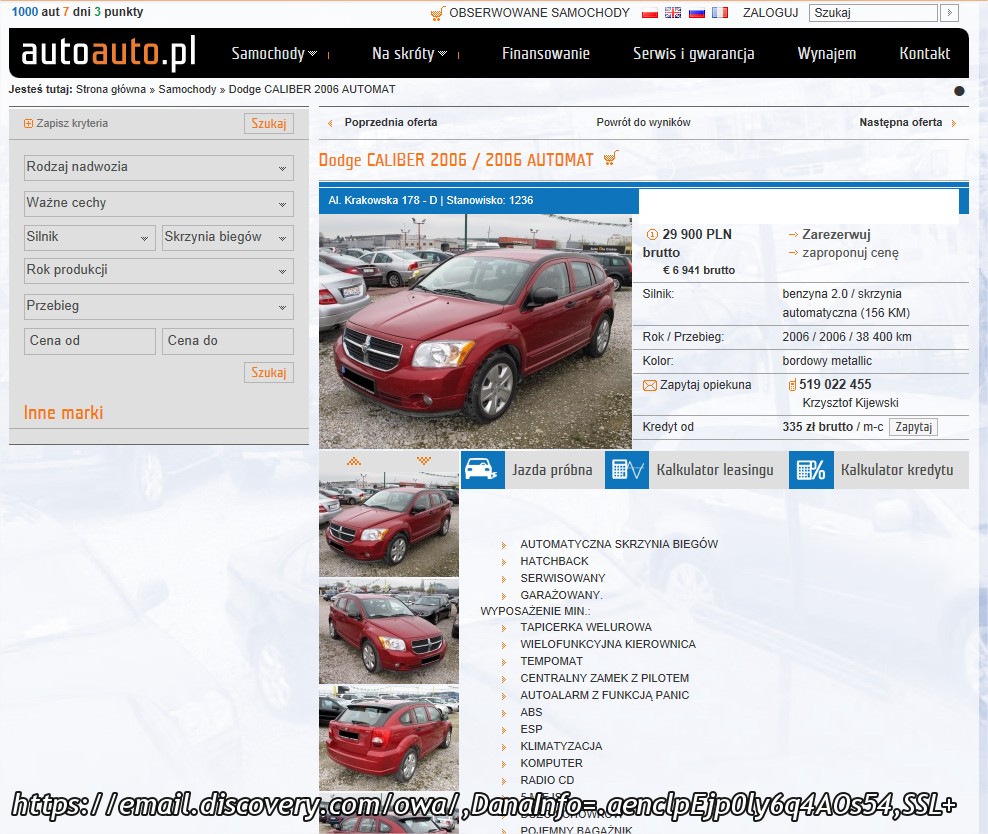Open Kalkulator leasingu
Screen dimensions: 988x834
point(715,470)
